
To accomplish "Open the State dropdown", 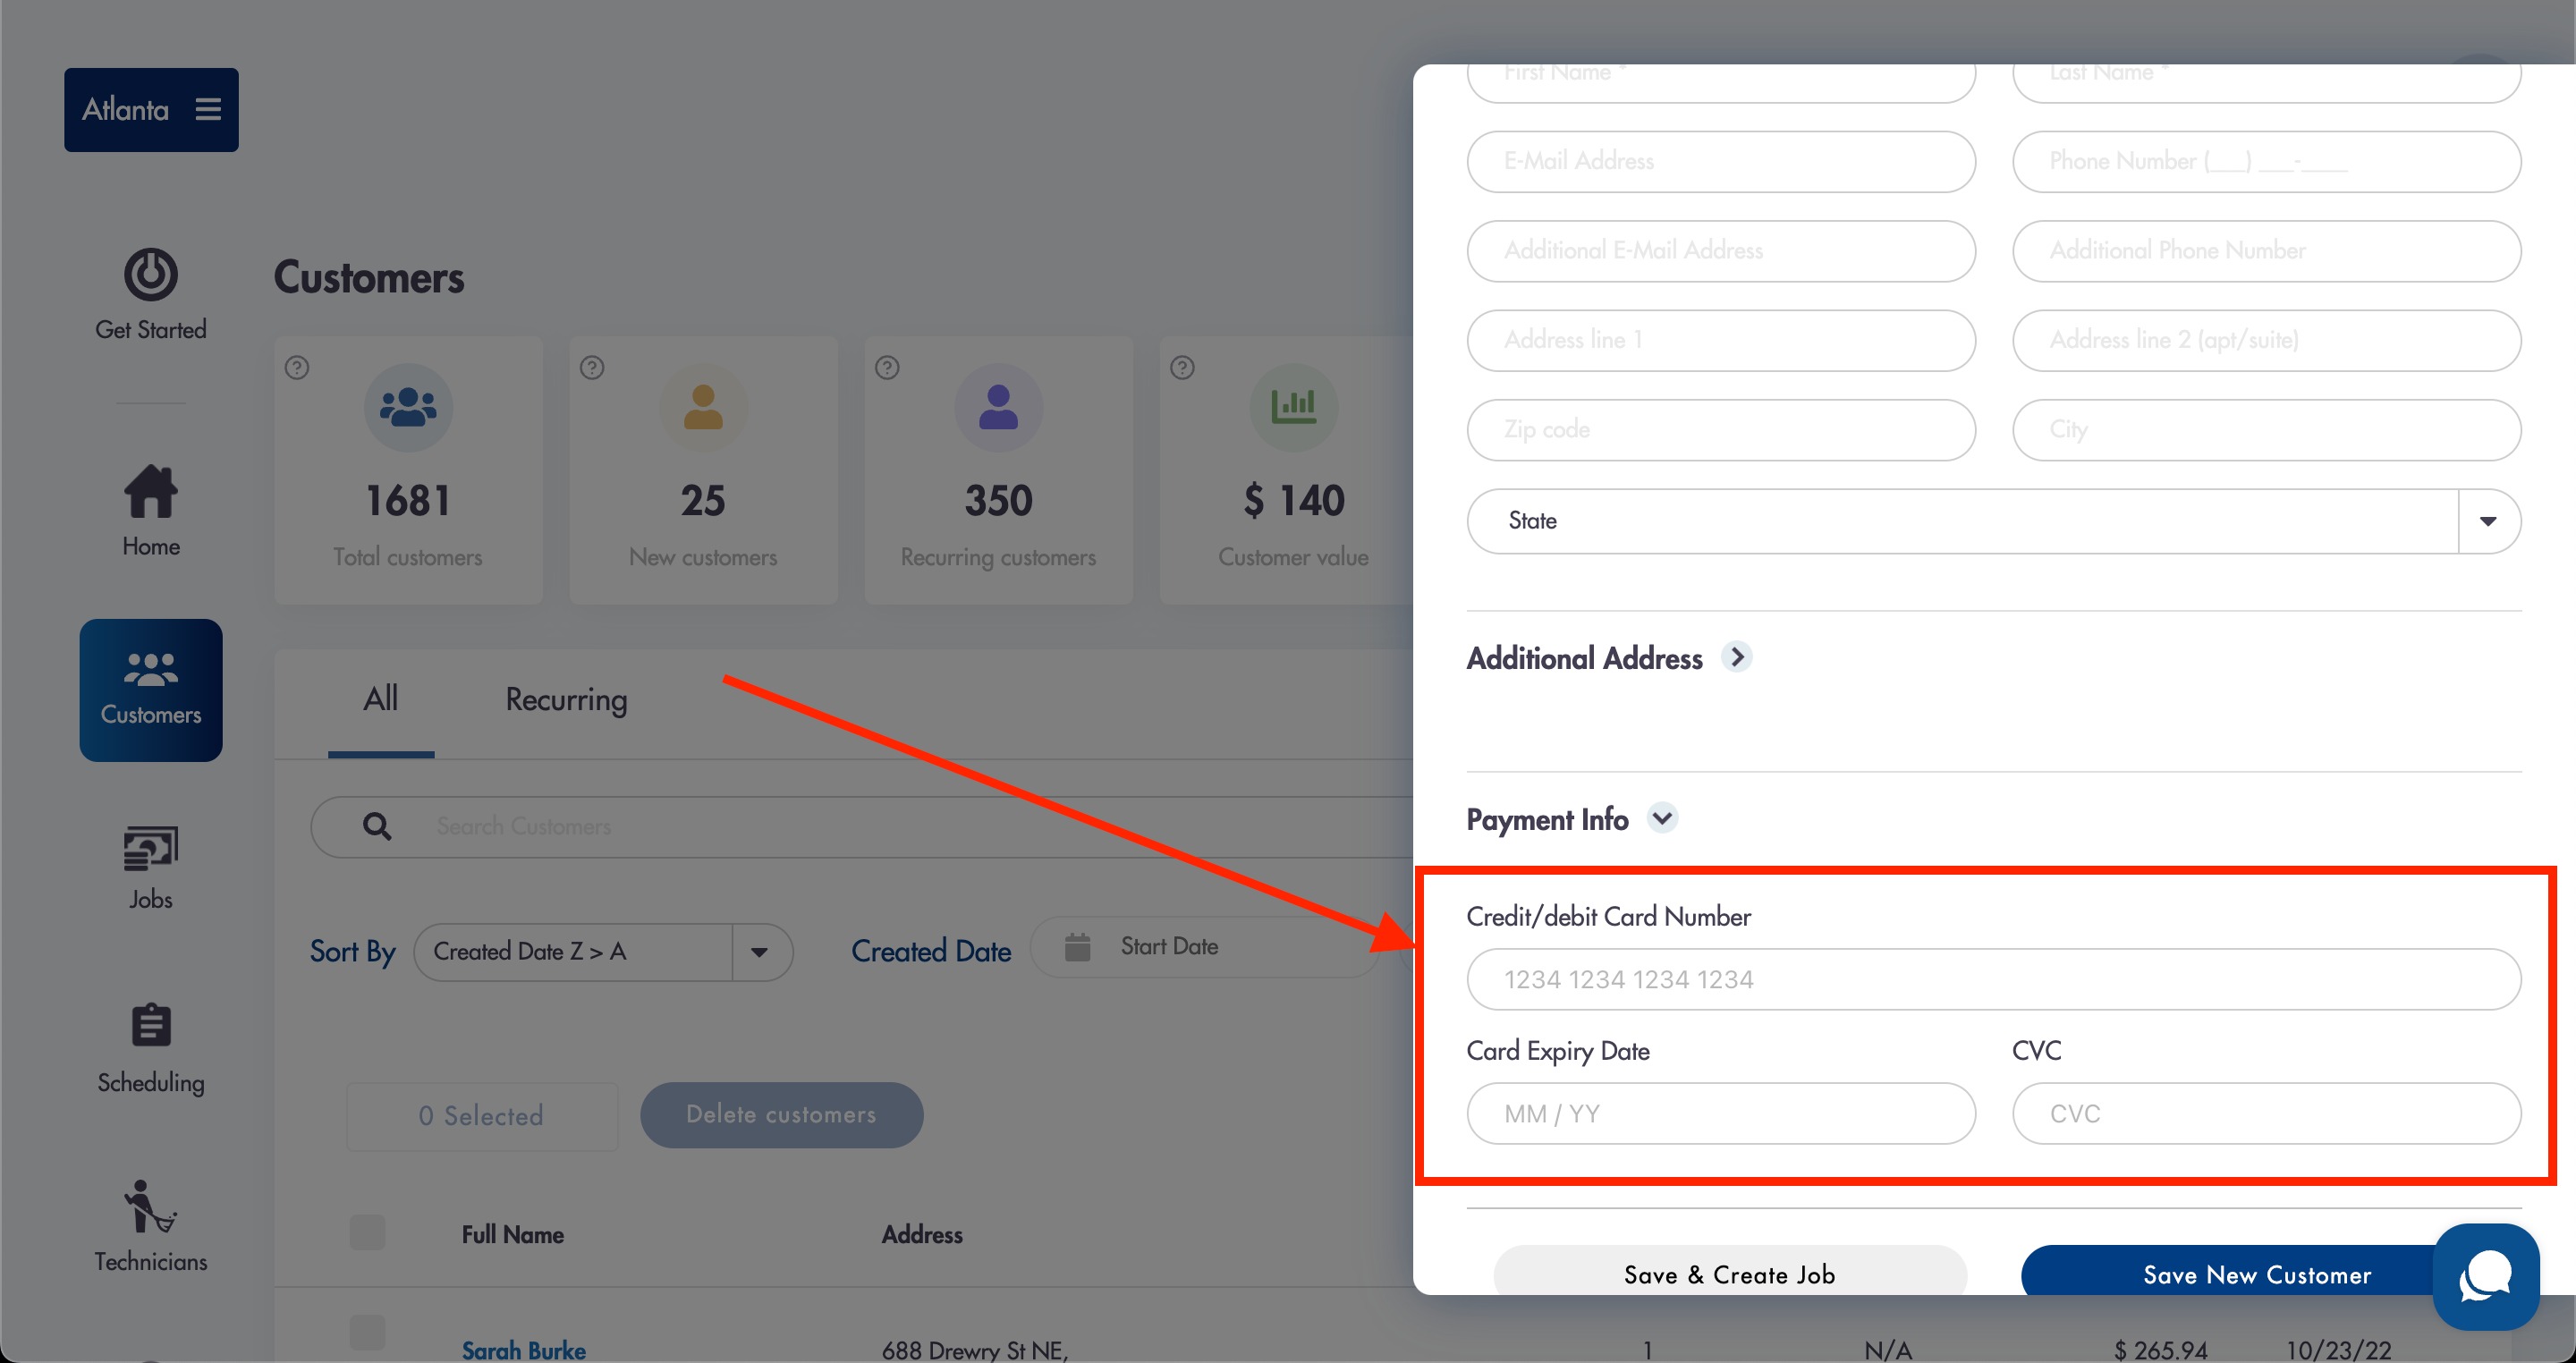I will point(1993,521).
